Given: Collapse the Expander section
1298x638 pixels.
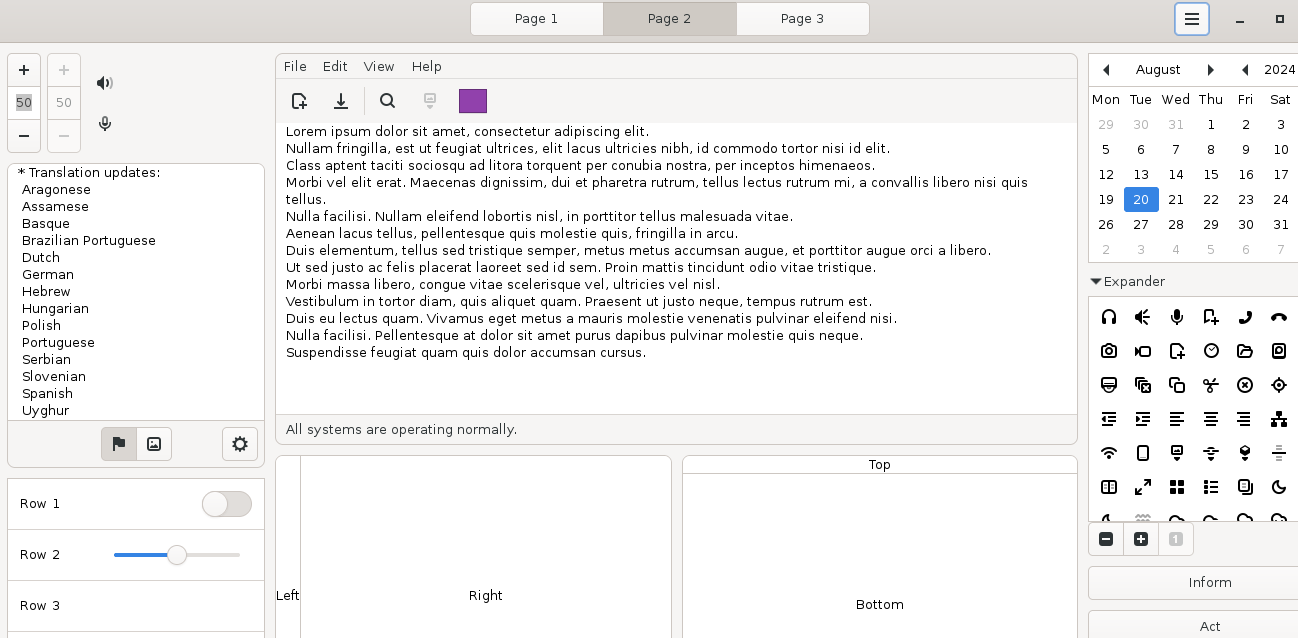Looking at the screenshot, I should pos(1096,281).
